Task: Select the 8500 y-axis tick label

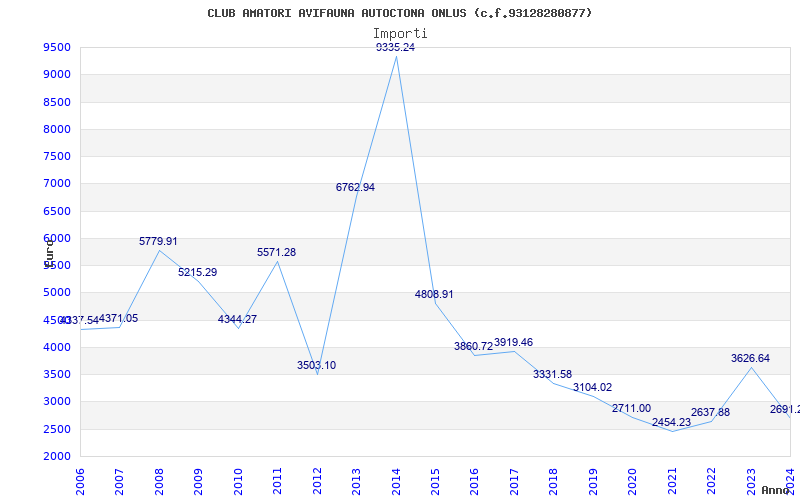Action: tap(57, 102)
